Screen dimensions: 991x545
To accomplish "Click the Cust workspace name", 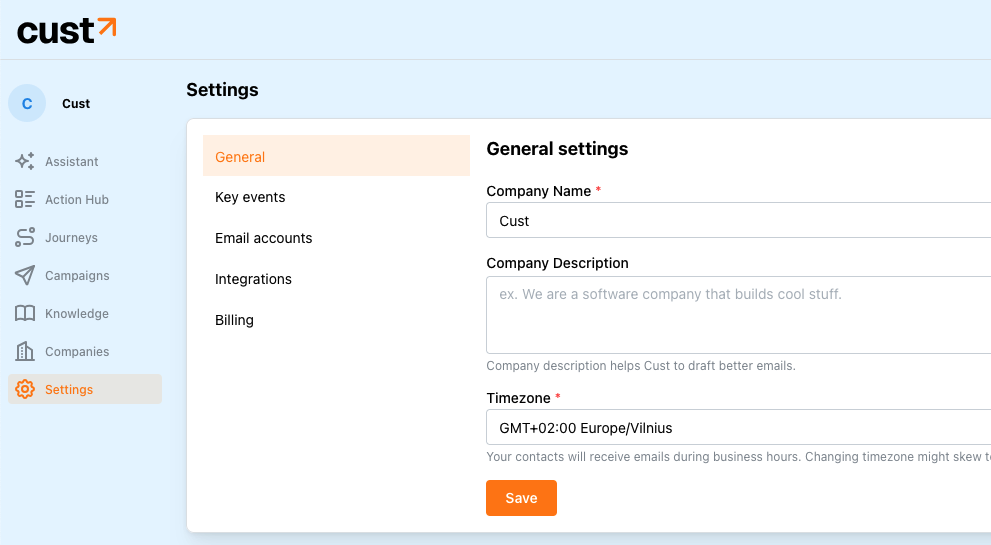I will (76, 103).
